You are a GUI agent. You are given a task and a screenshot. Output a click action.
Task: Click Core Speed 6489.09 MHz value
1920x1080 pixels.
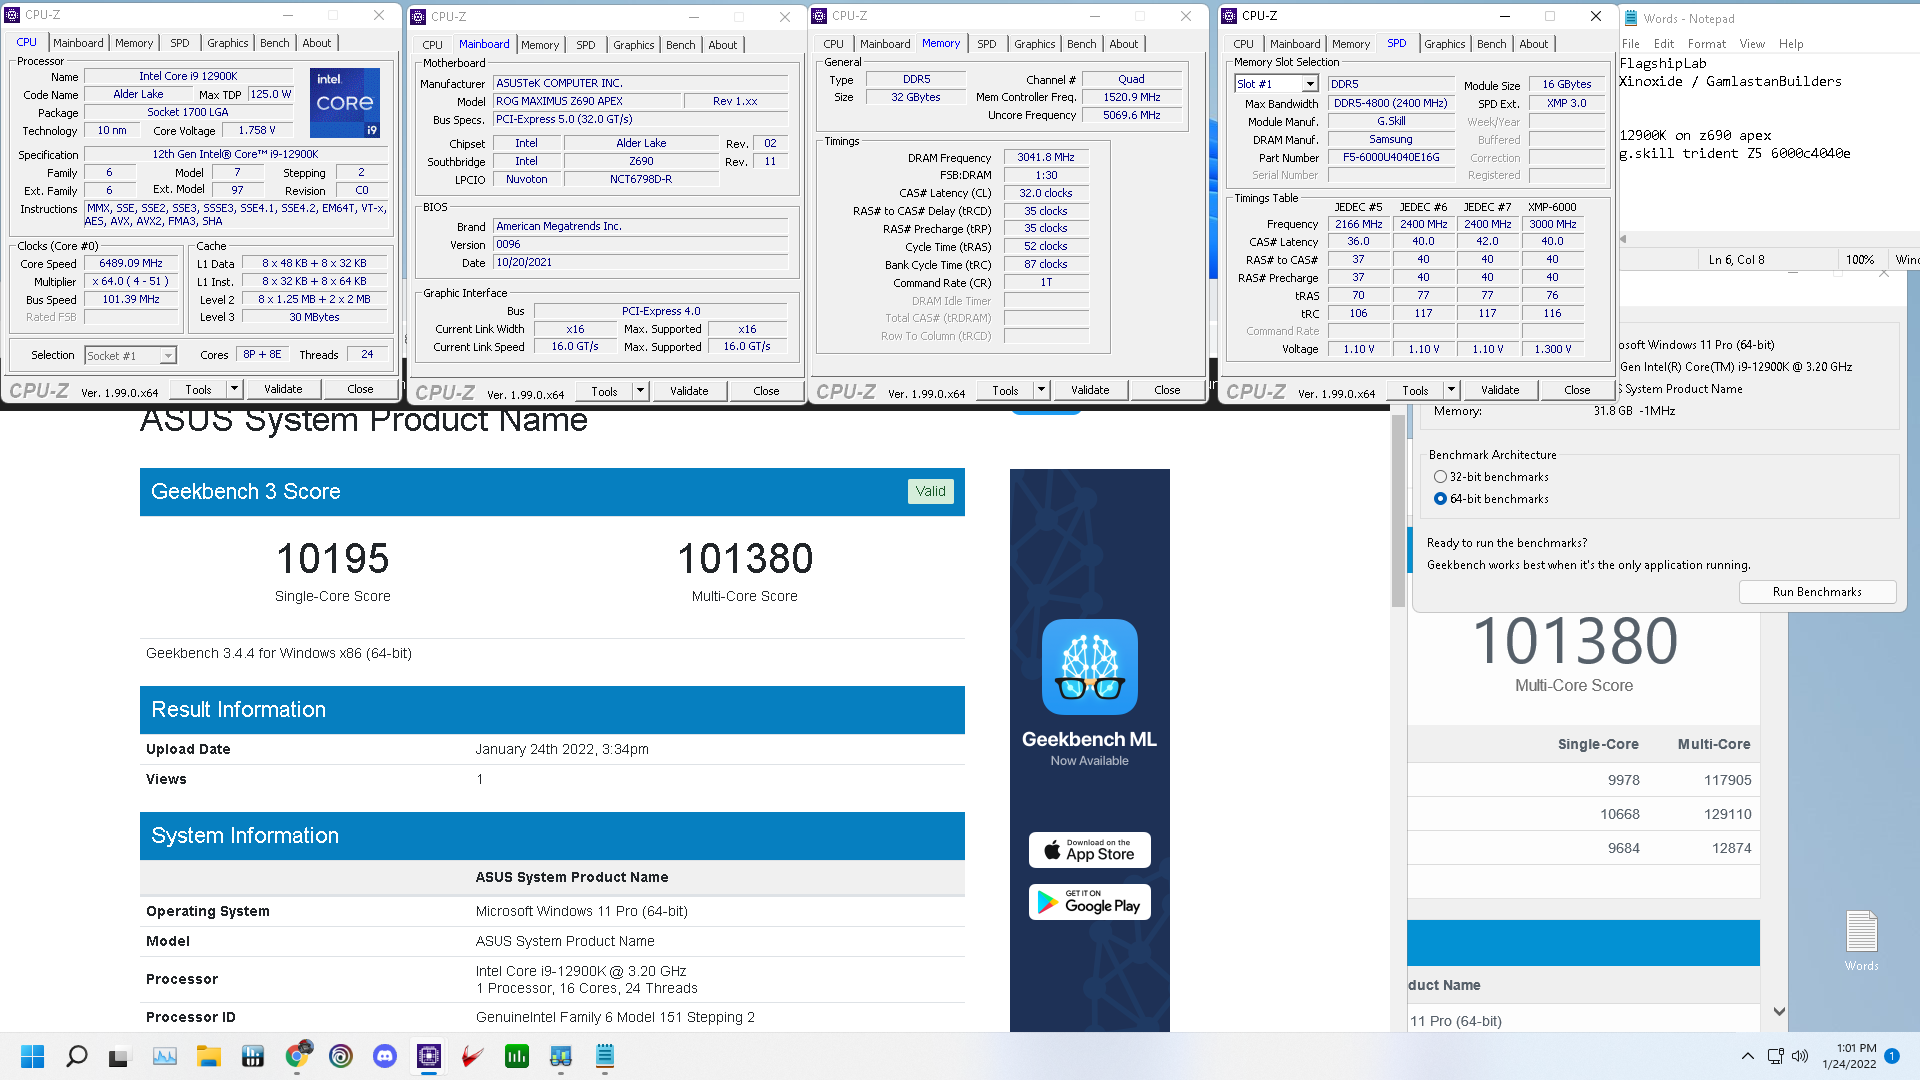click(x=131, y=264)
